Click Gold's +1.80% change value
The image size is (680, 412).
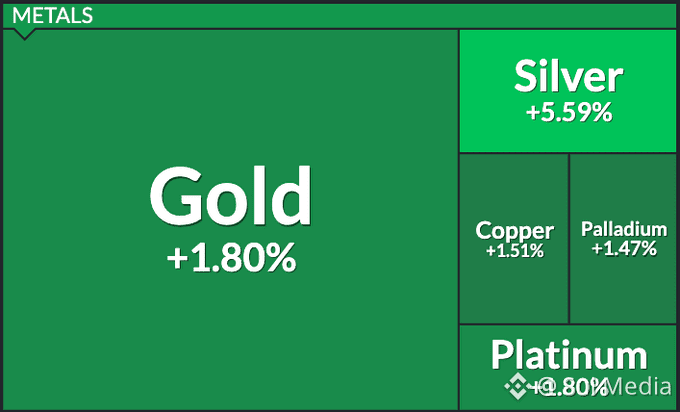[x=232, y=258]
